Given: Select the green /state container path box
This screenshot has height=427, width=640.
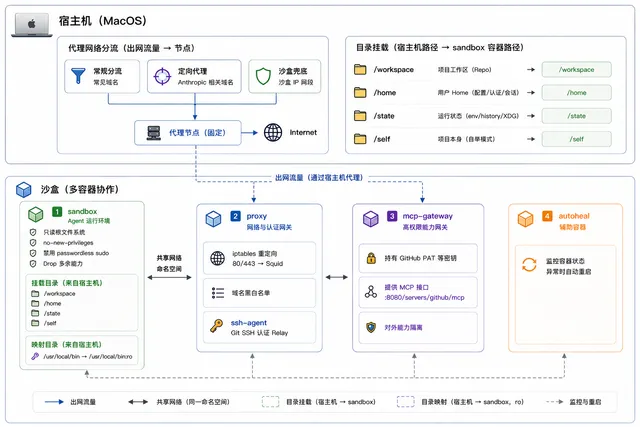Looking at the screenshot, I should (x=576, y=116).
